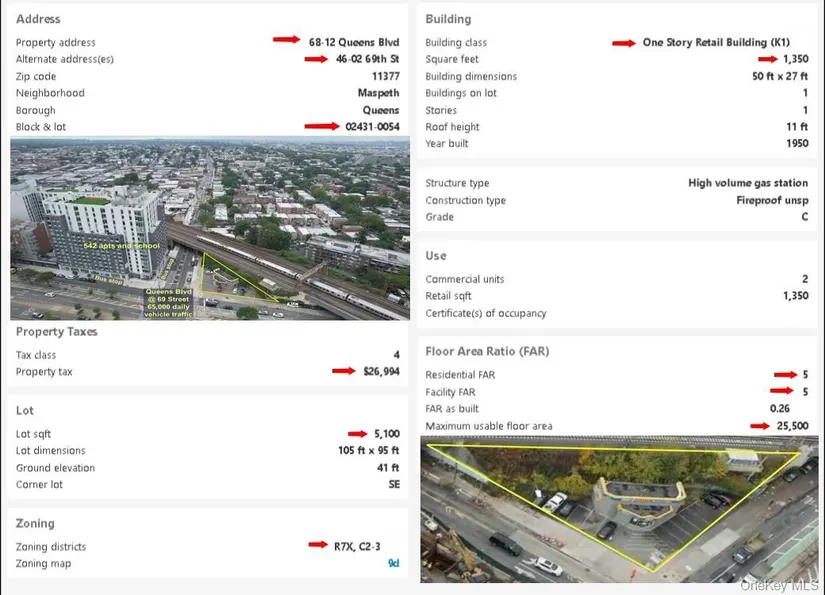Open the aerial Queens Blvd neighborhood photo
This screenshot has height=595, width=825.
click(209, 229)
